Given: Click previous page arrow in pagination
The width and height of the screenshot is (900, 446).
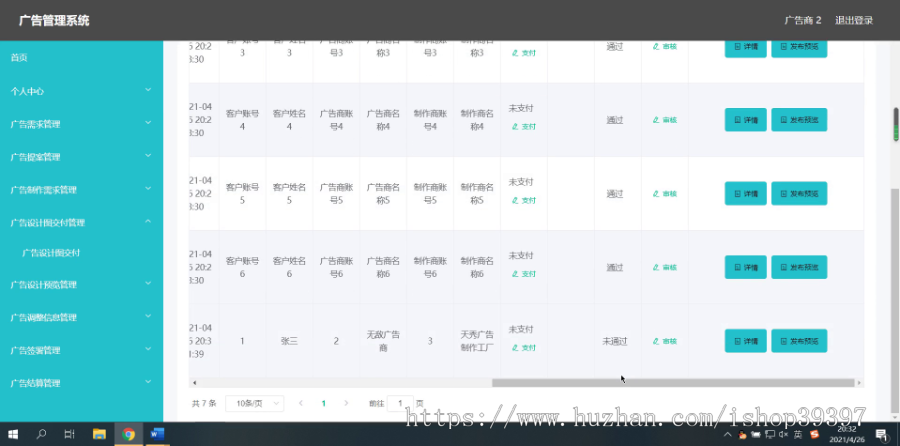Looking at the screenshot, I should point(301,403).
